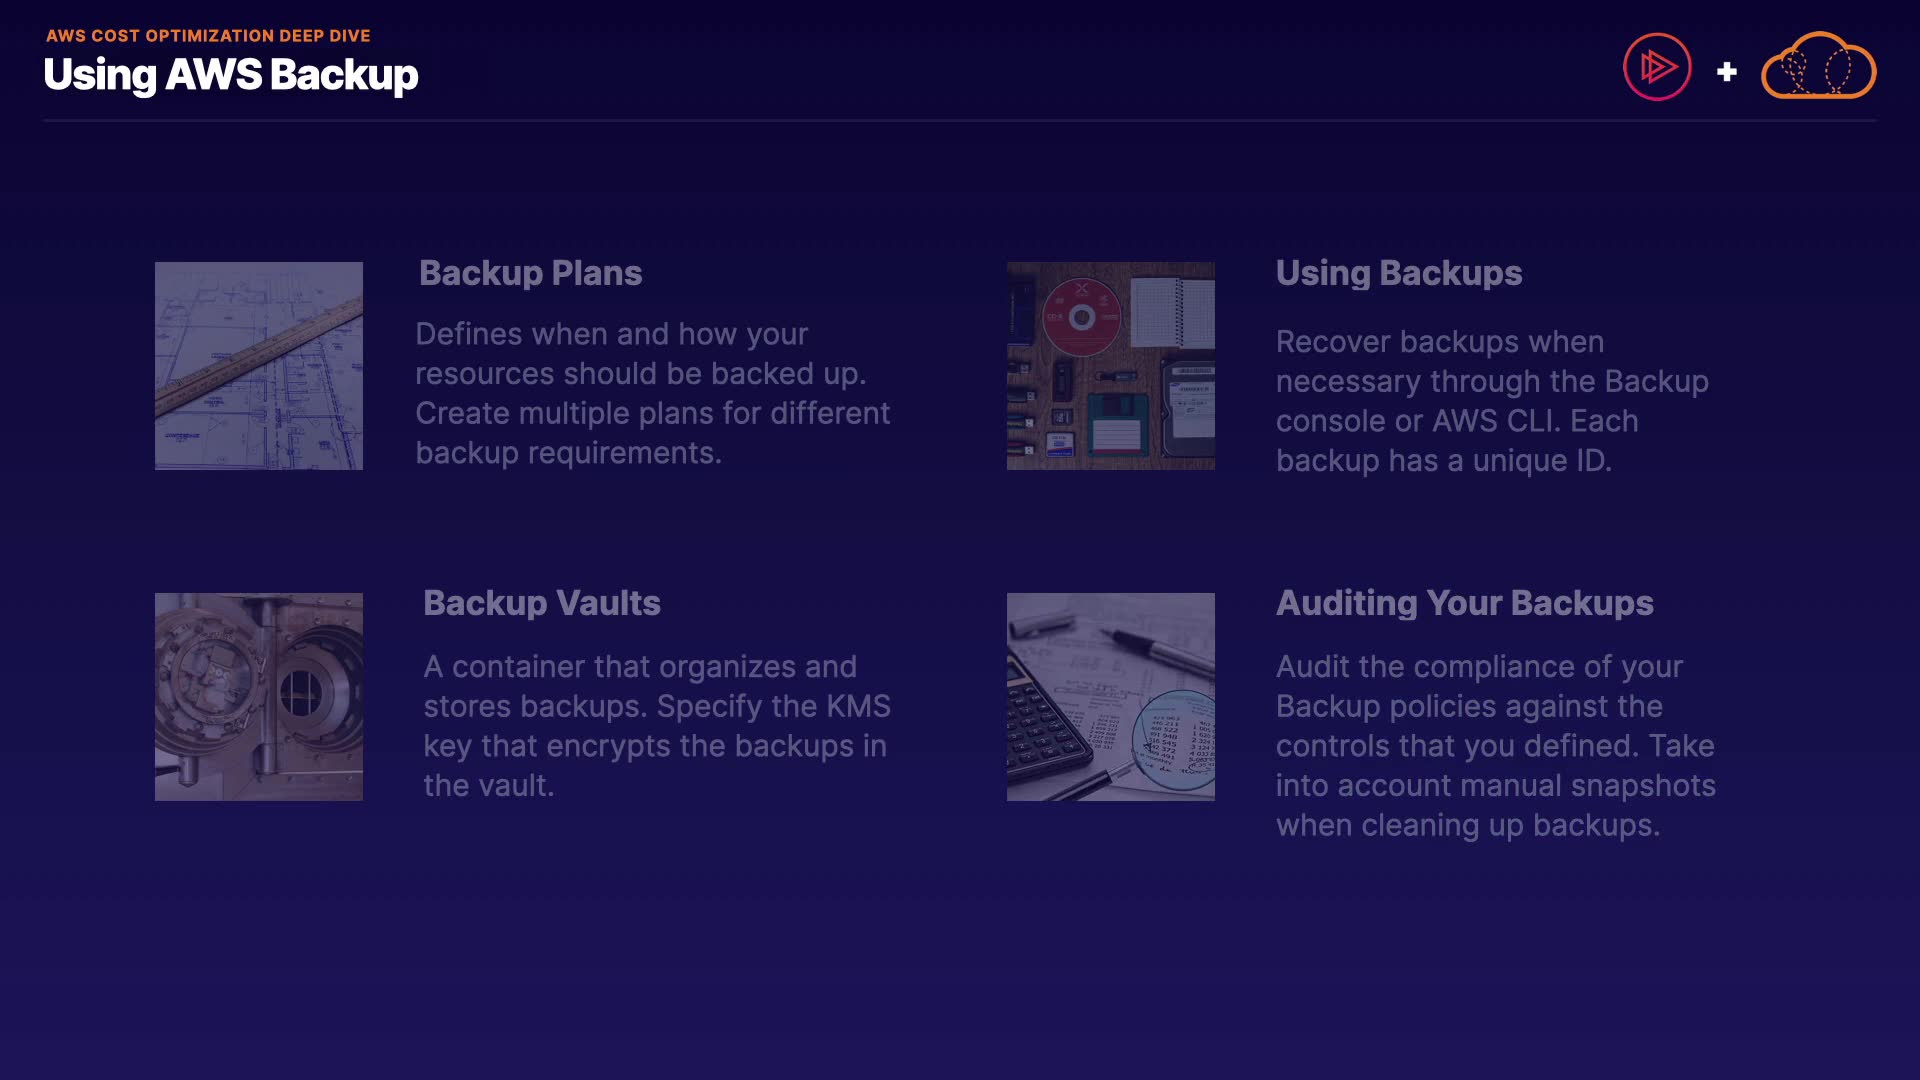This screenshot has height=1080, width=1920.
Task: Click the Backup Plans description paragraph
Action: [x=652, y=393]
